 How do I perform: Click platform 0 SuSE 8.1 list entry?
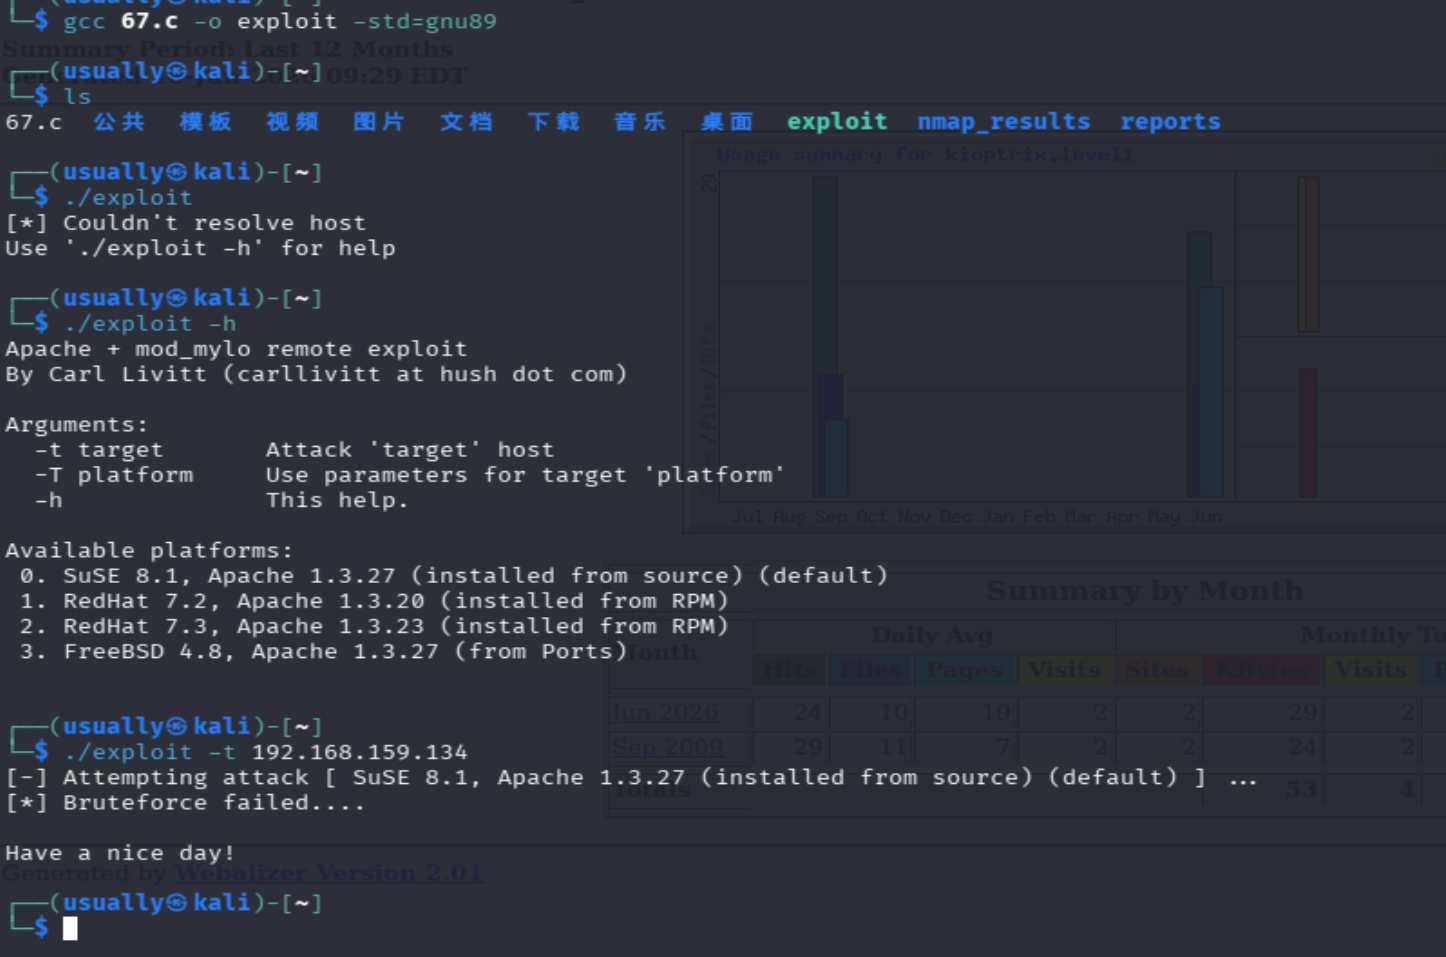point(453,576)
